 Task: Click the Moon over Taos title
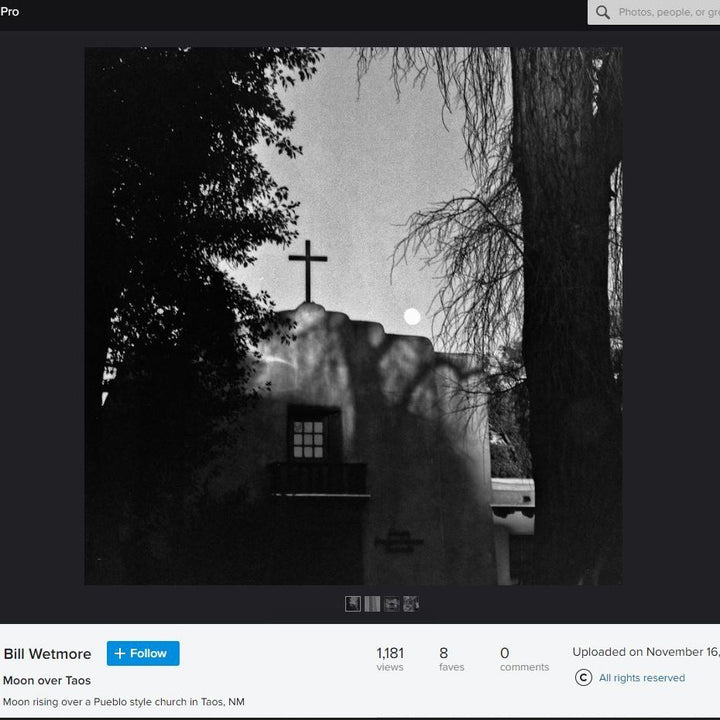coord(47,681)
